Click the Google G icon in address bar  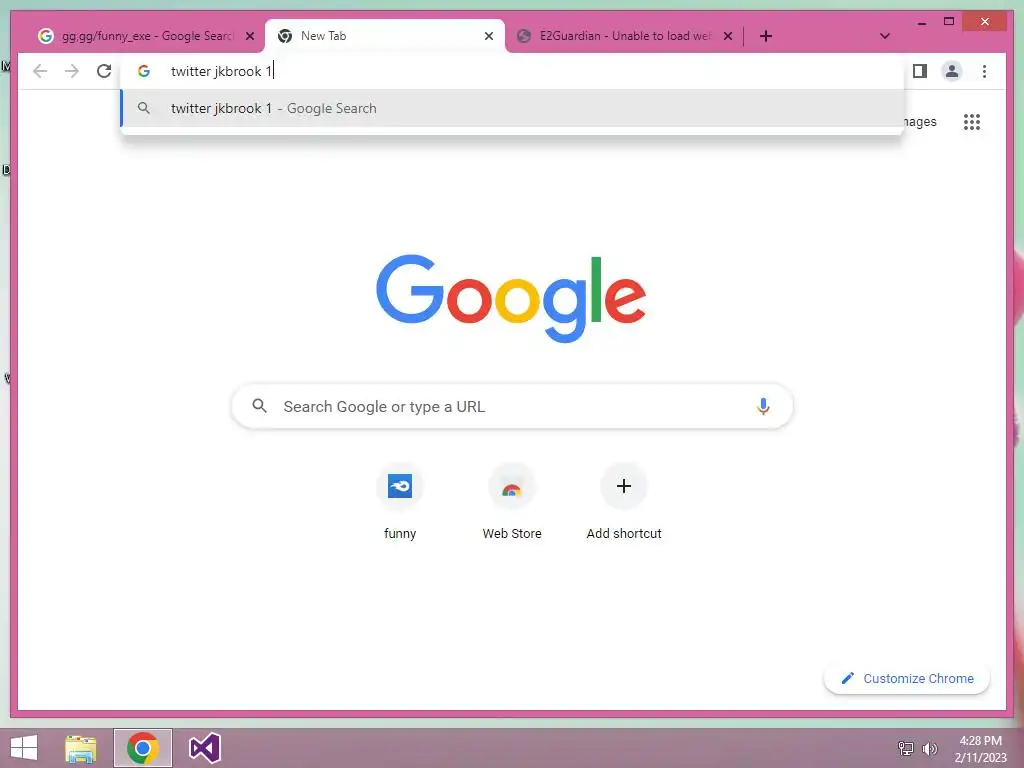point(144,71)
